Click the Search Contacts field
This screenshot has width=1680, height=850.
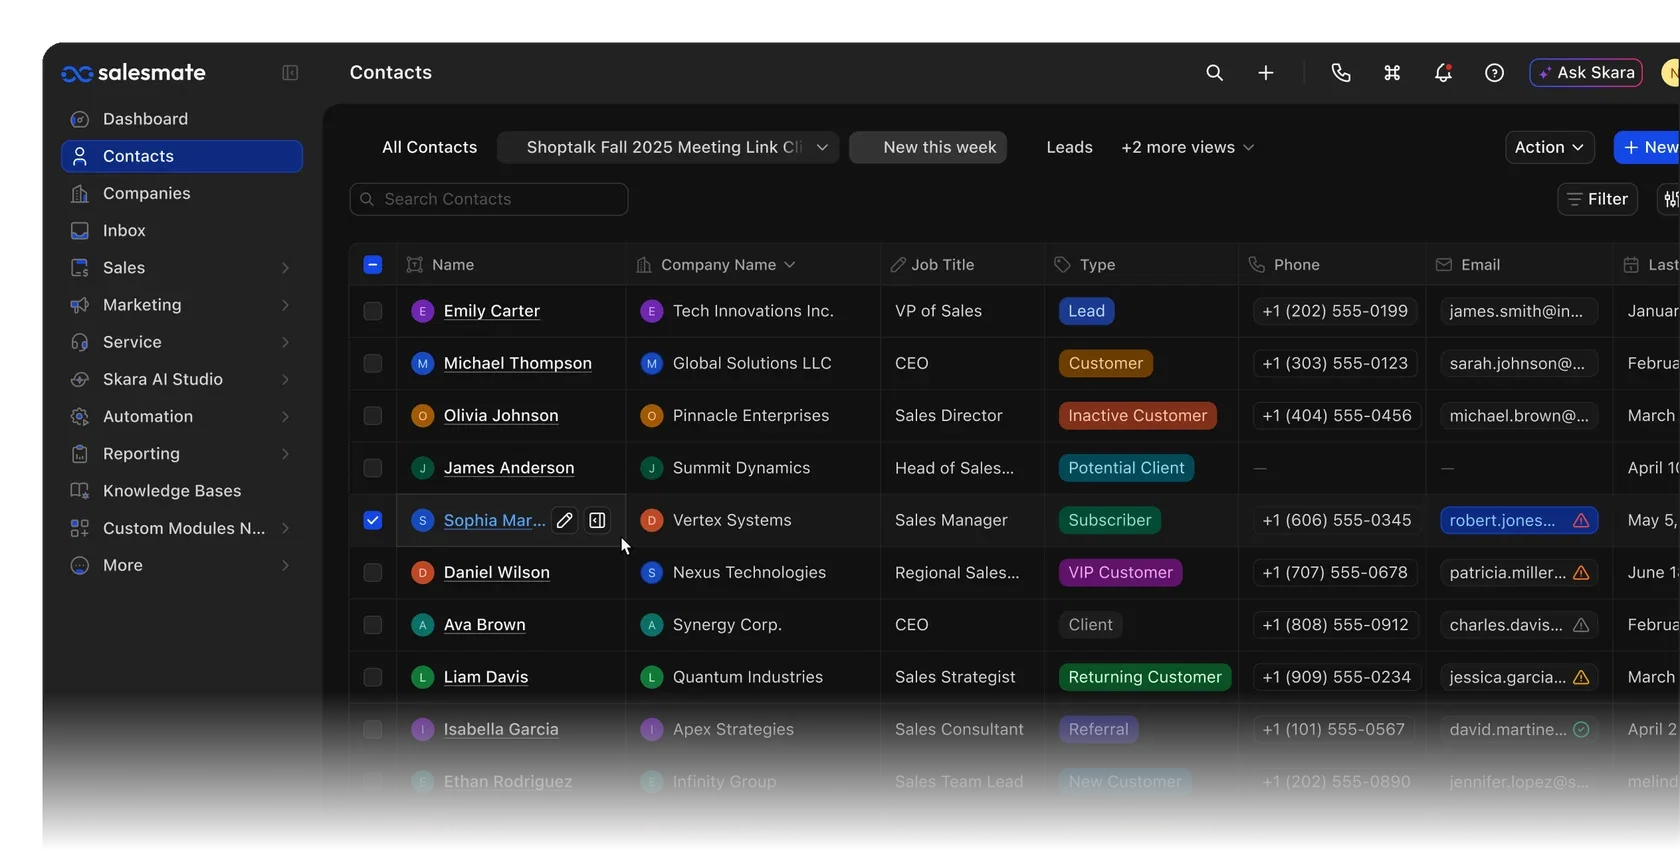[x=489, y=199]
